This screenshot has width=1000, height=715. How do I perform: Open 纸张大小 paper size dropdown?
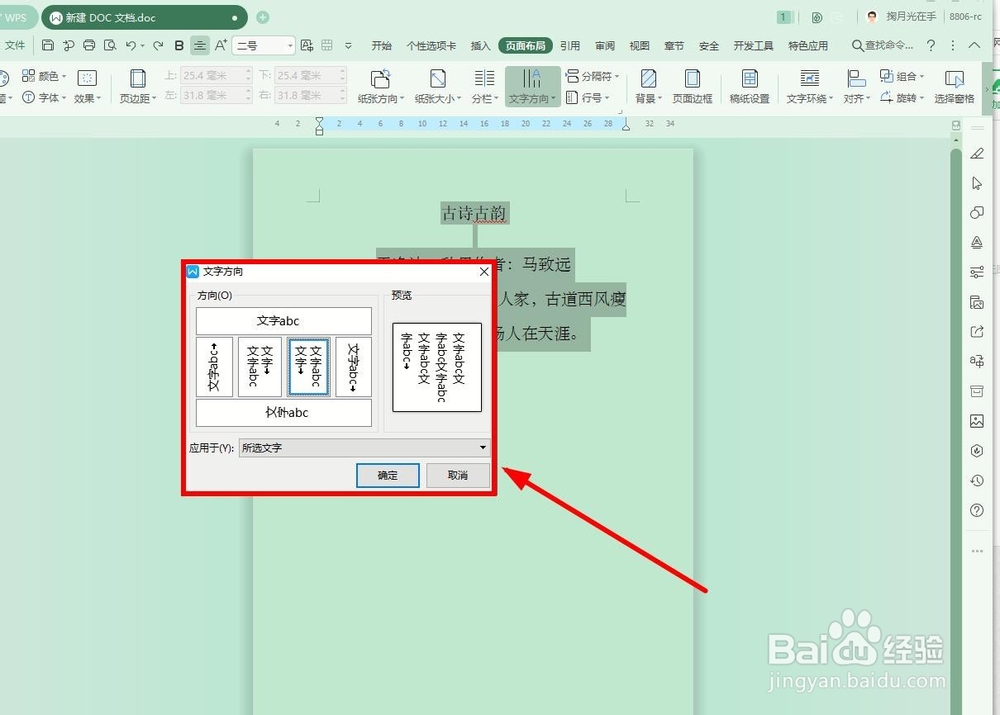coord(438,85)
